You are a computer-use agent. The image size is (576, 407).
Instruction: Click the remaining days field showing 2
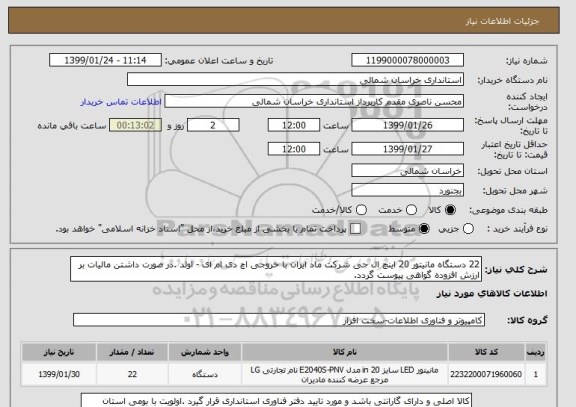point(213,125)
